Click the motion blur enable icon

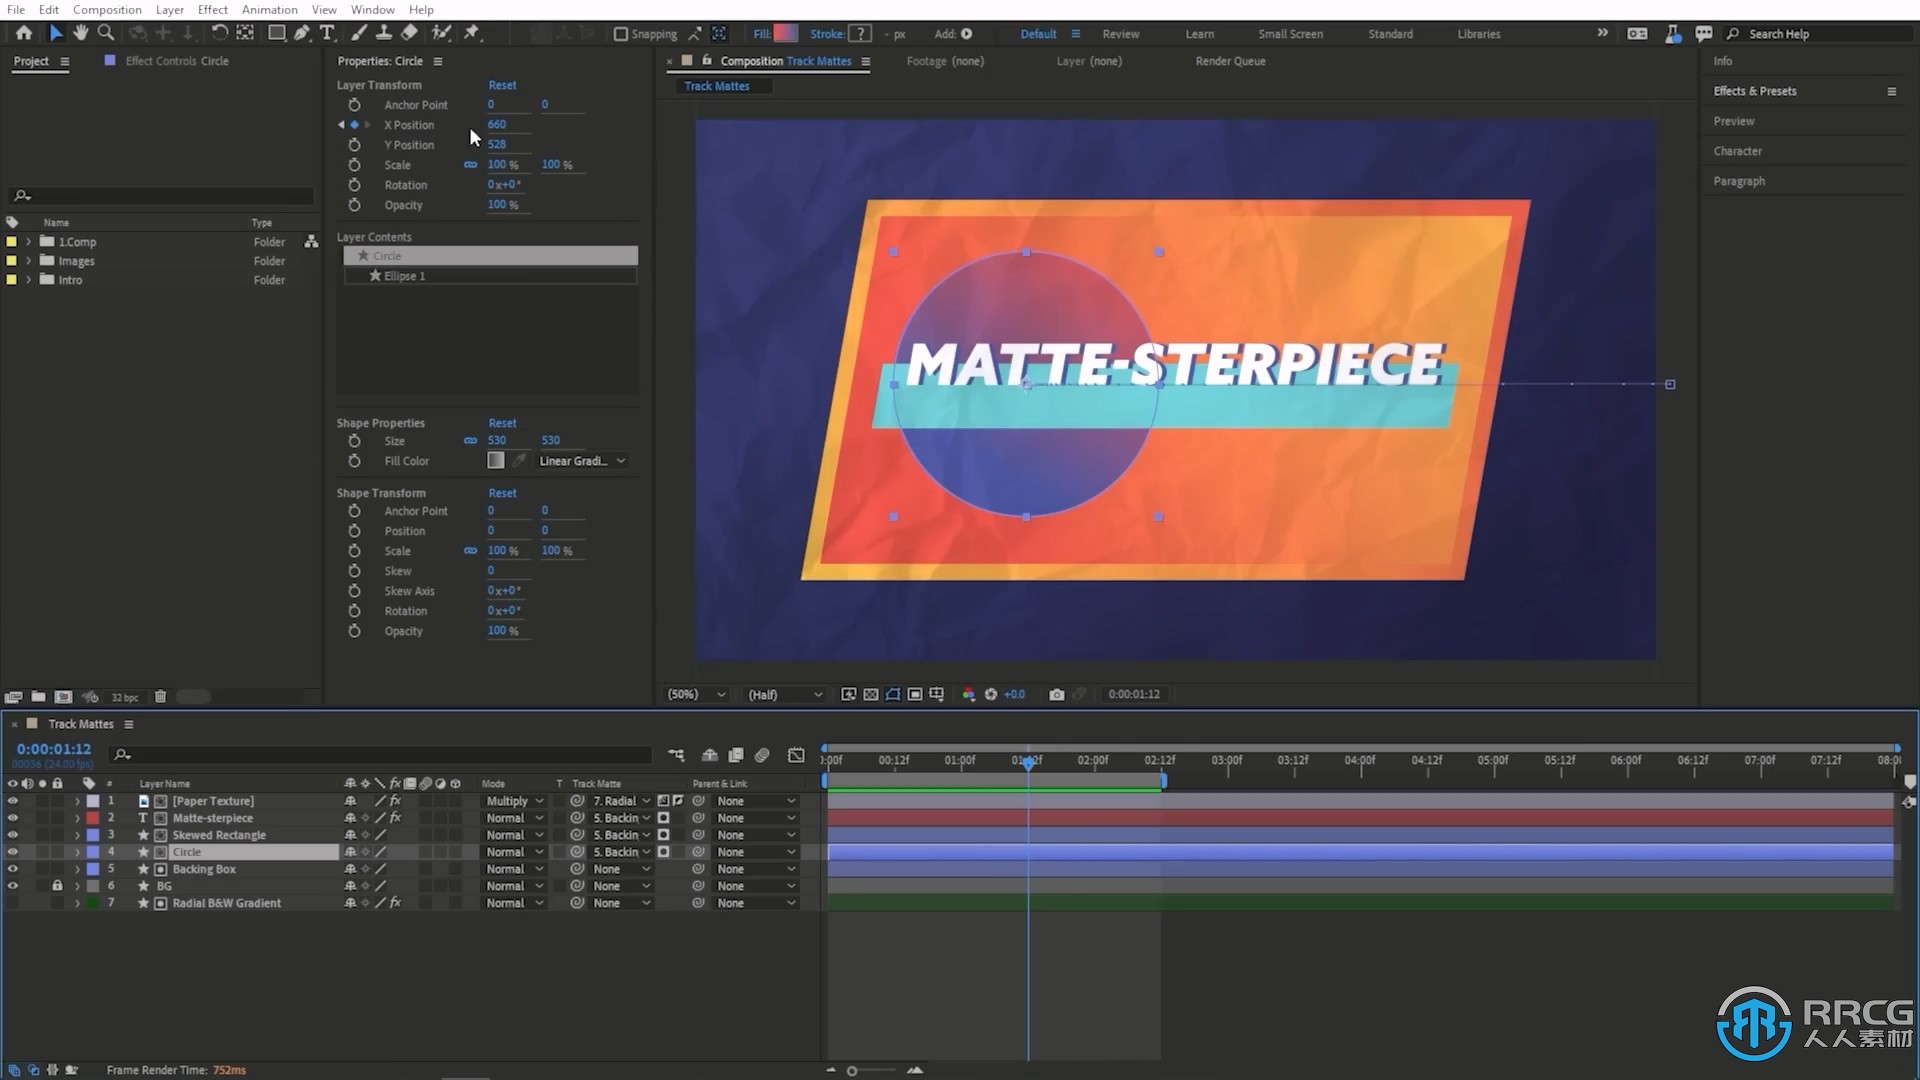coord(762,753)
